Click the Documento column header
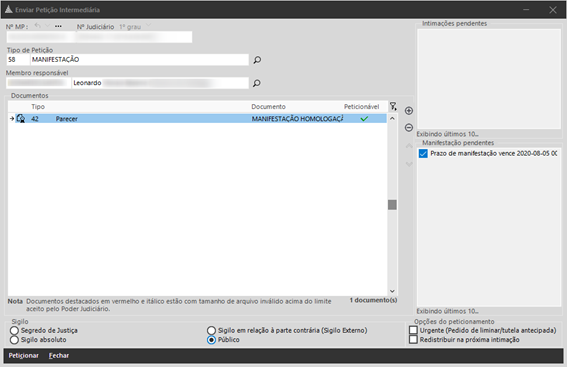This screenshot has height=367, width=567. (x=268, y=107)
